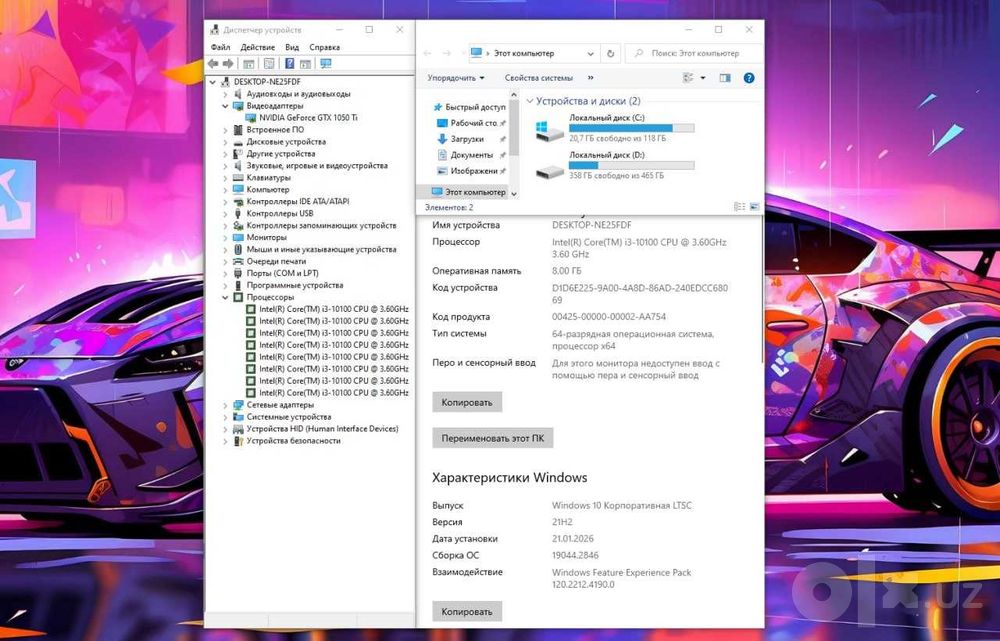Click the navigation pane scroll down arrow

[514, 193]
